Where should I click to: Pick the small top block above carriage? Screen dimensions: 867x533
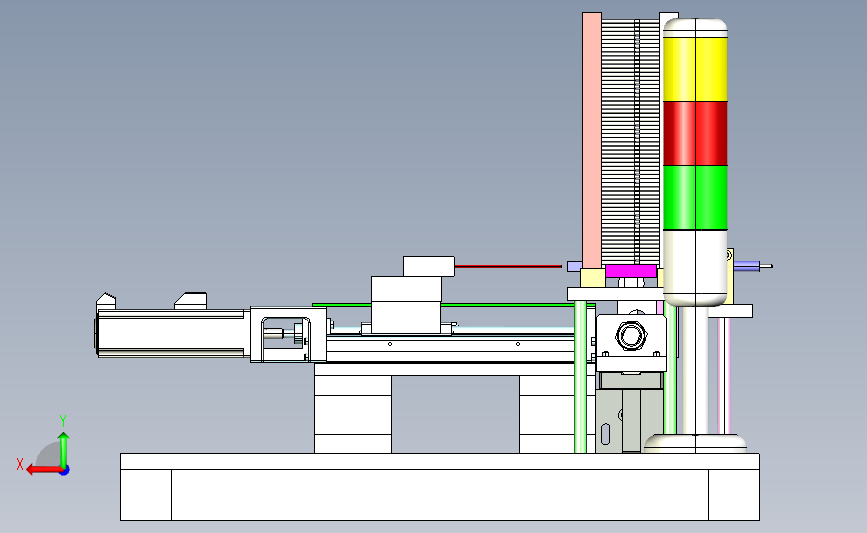tap(429, 266)
